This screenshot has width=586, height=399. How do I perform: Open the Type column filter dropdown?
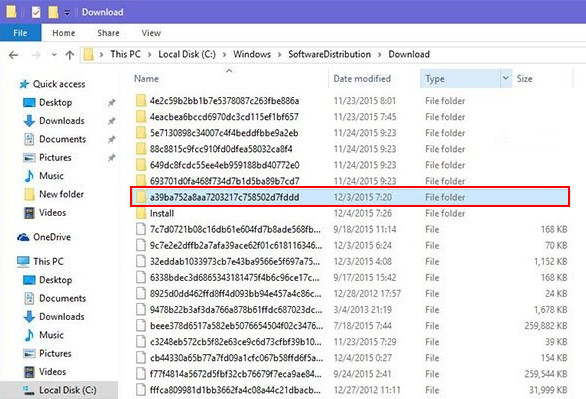(506, 78)
